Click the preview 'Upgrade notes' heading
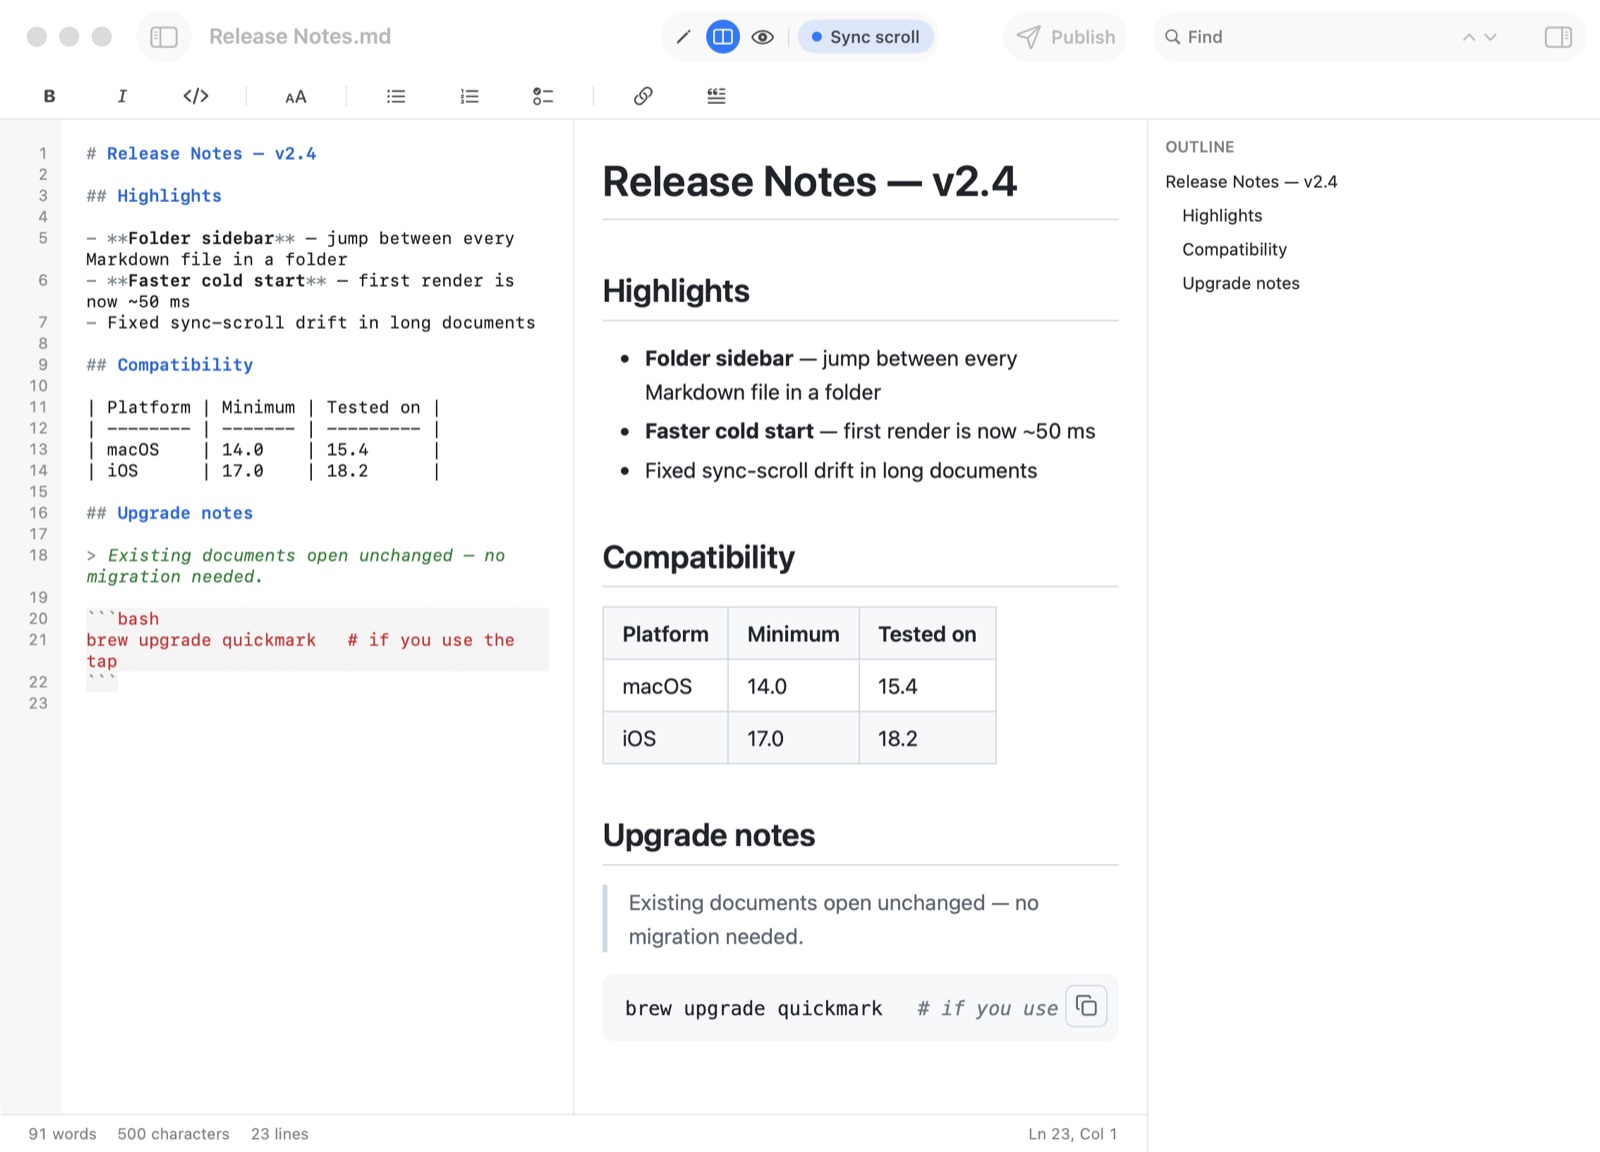The height and width of the screenshot is (1152, 1600). pyautogui.click(x=709, y=835)
